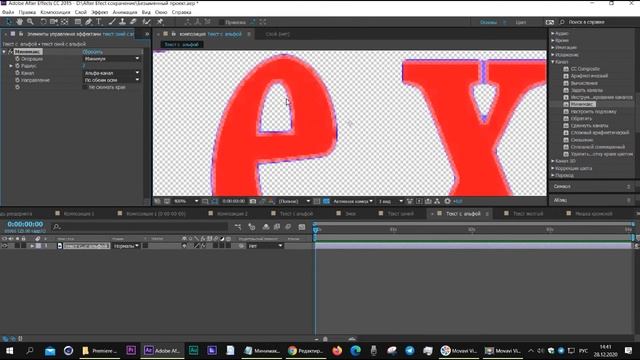This screenshot has height=360, width=640.
Task: Select the Type text tool
Action: [x=99, y=22]
